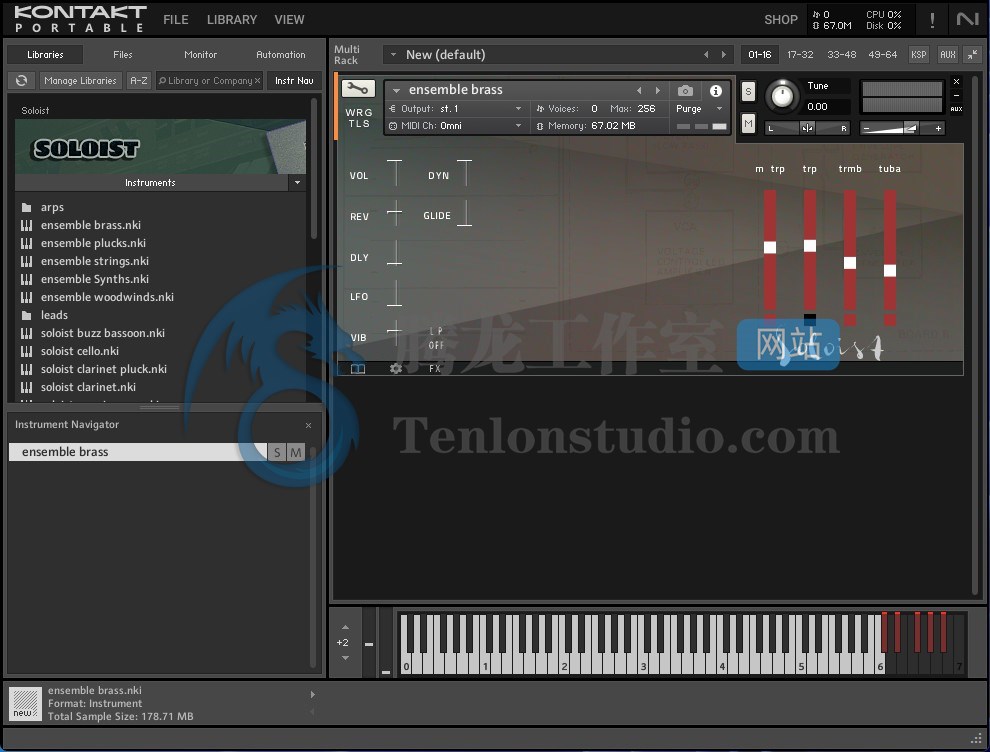Show rack page 01-16
Image resolution: width=990 pixels, height=752 pixels.
760,55
